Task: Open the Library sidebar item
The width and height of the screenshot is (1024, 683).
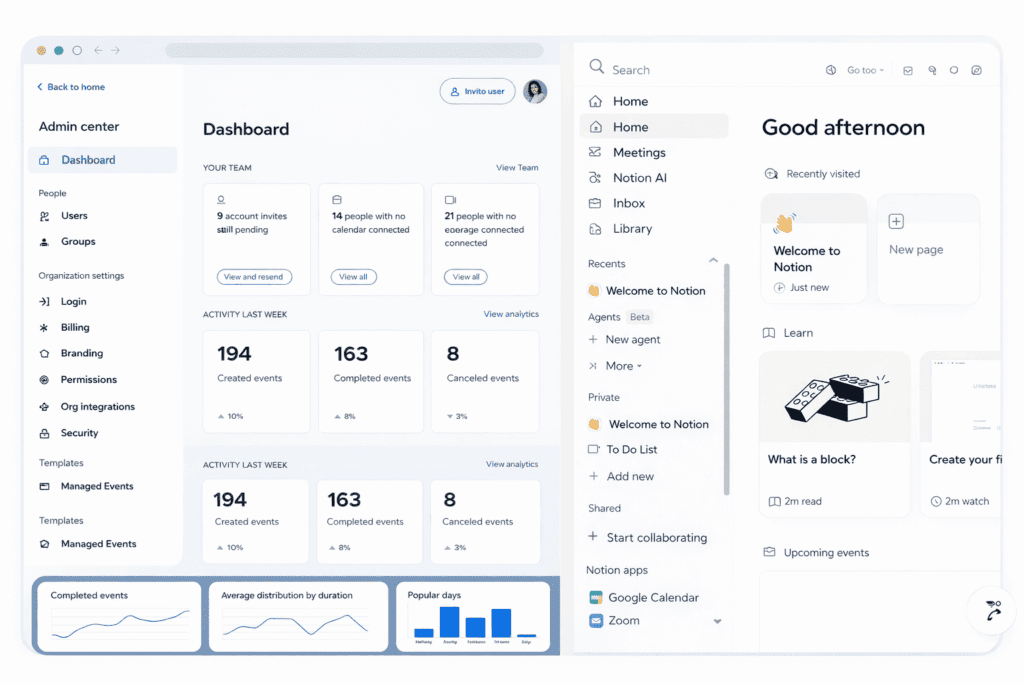Action: (x=632, y=228)
